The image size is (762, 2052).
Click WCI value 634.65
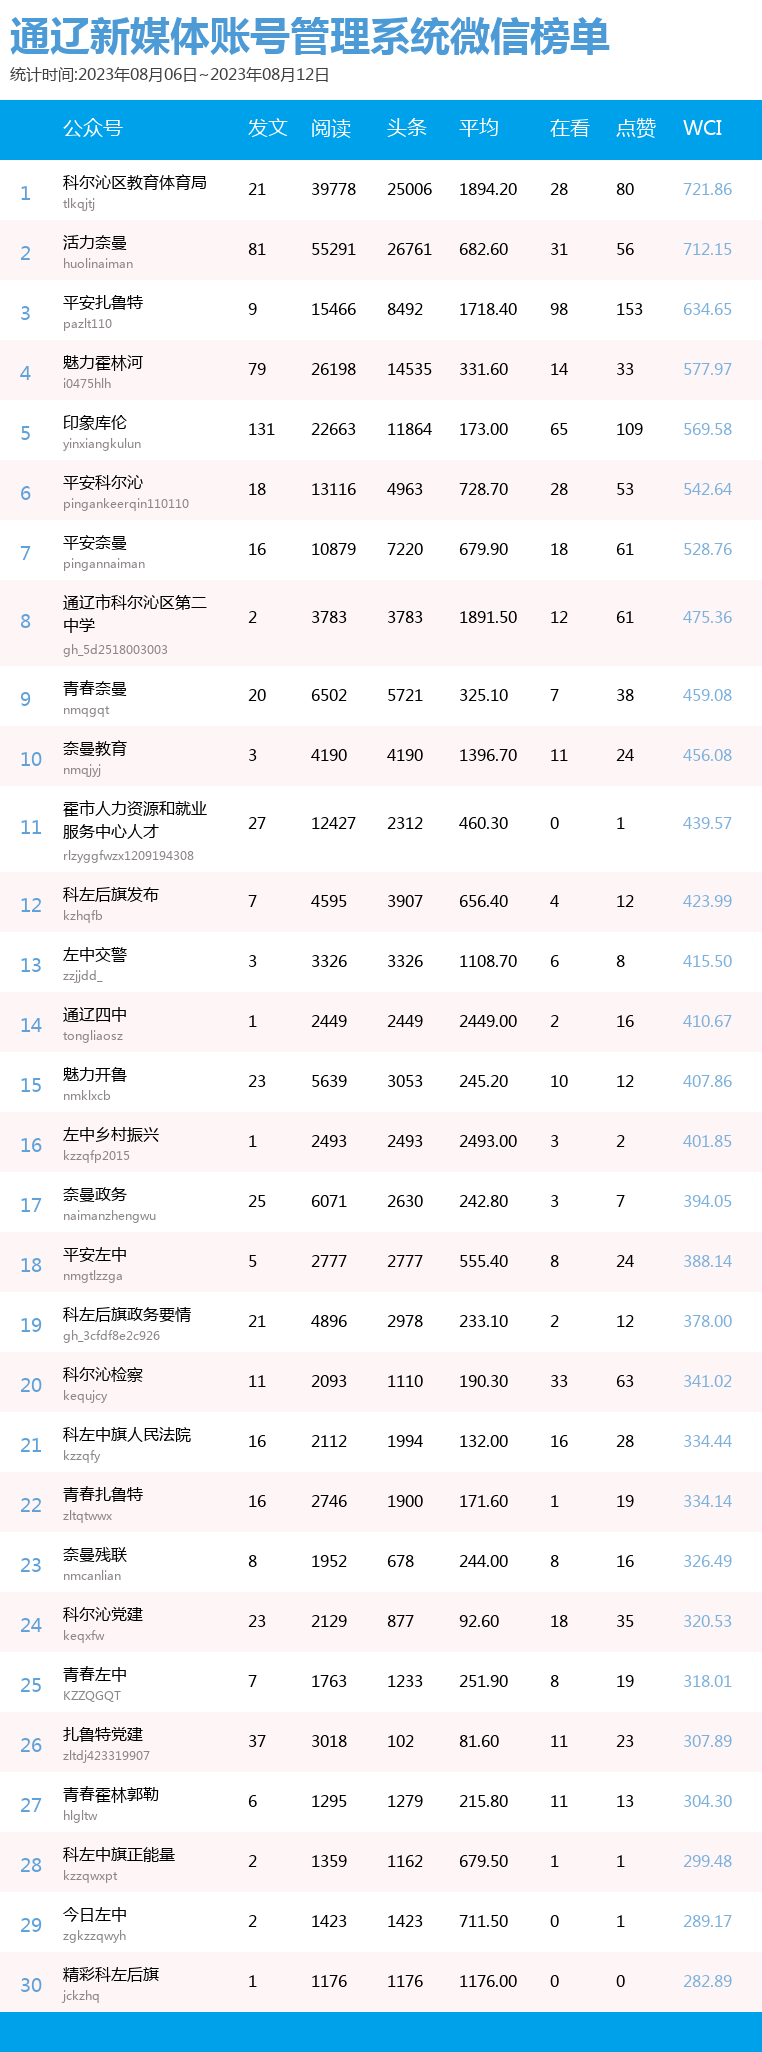coord(707,309)
